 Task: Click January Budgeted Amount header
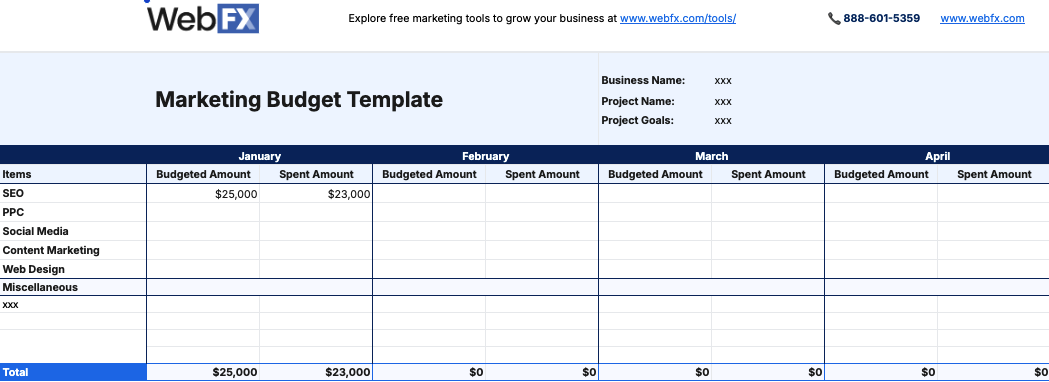(x=203, y=174)
